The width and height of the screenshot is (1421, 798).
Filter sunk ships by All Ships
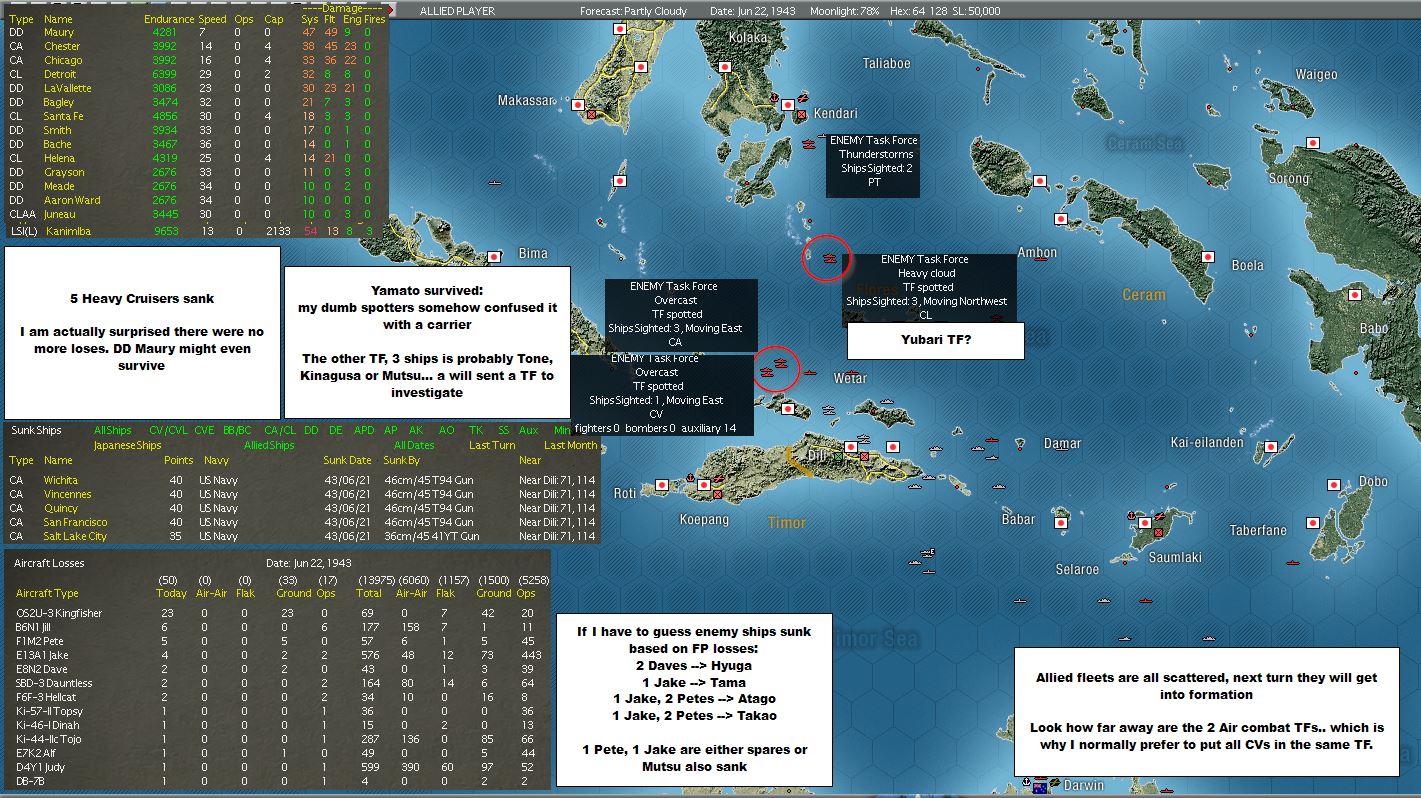pyautogui.click(x=113, y=430)
